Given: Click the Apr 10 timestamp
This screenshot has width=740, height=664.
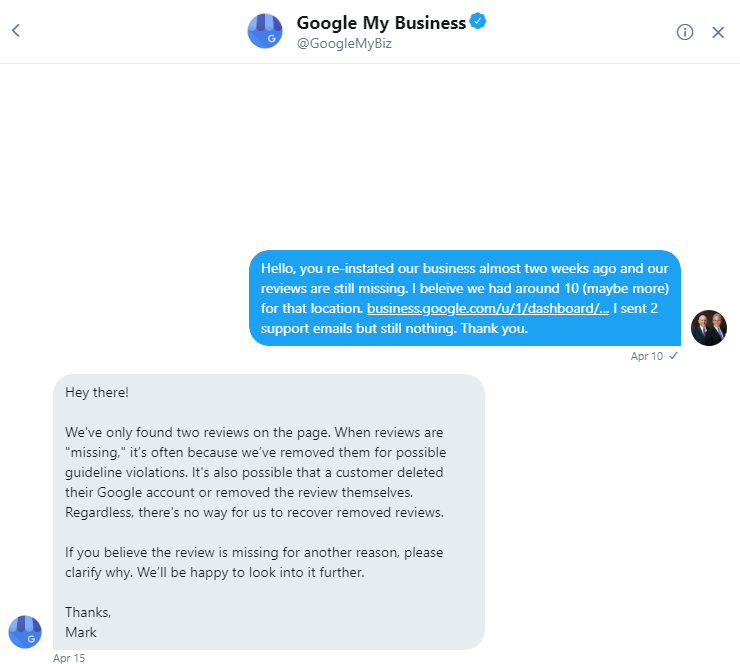Looking at the screenshot, I should point(646,356).
